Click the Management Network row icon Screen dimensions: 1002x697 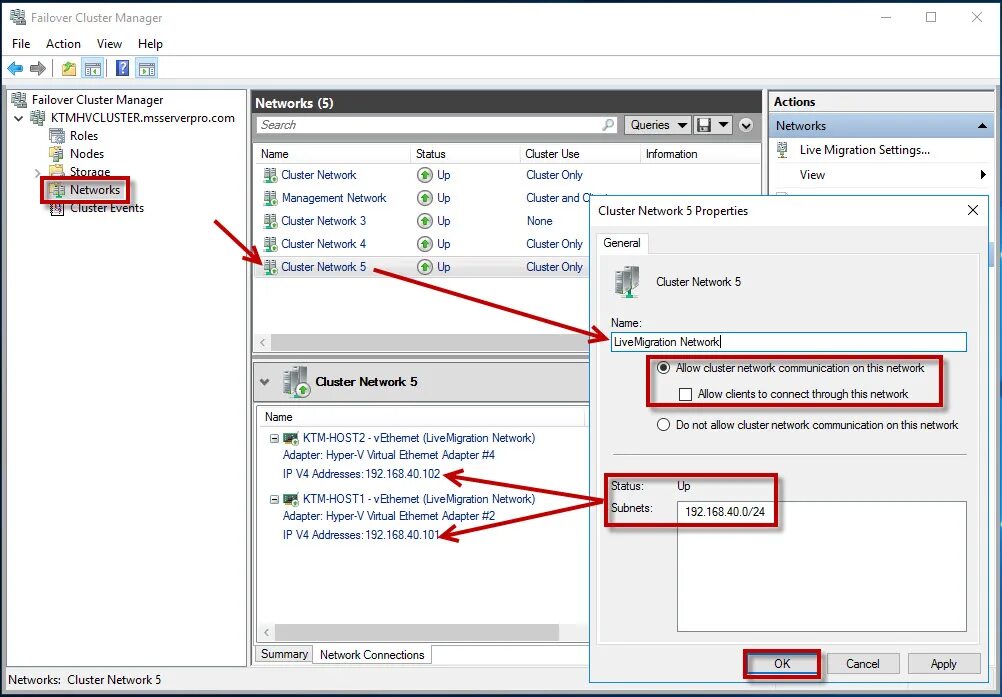[x=270, y=198]
